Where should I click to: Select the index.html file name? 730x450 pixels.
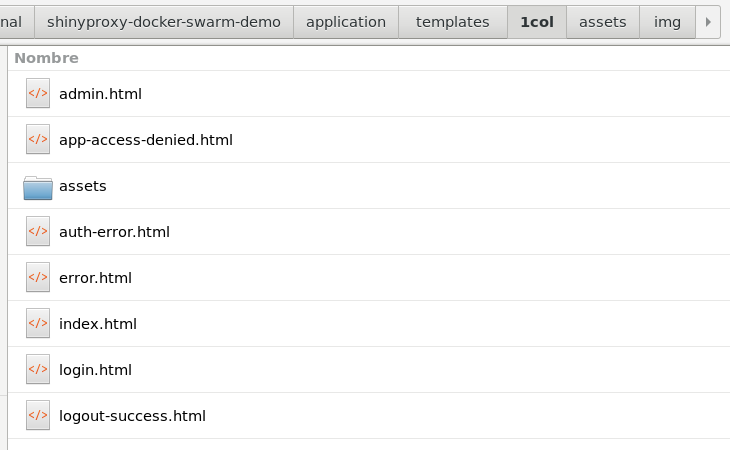(98, 324)
